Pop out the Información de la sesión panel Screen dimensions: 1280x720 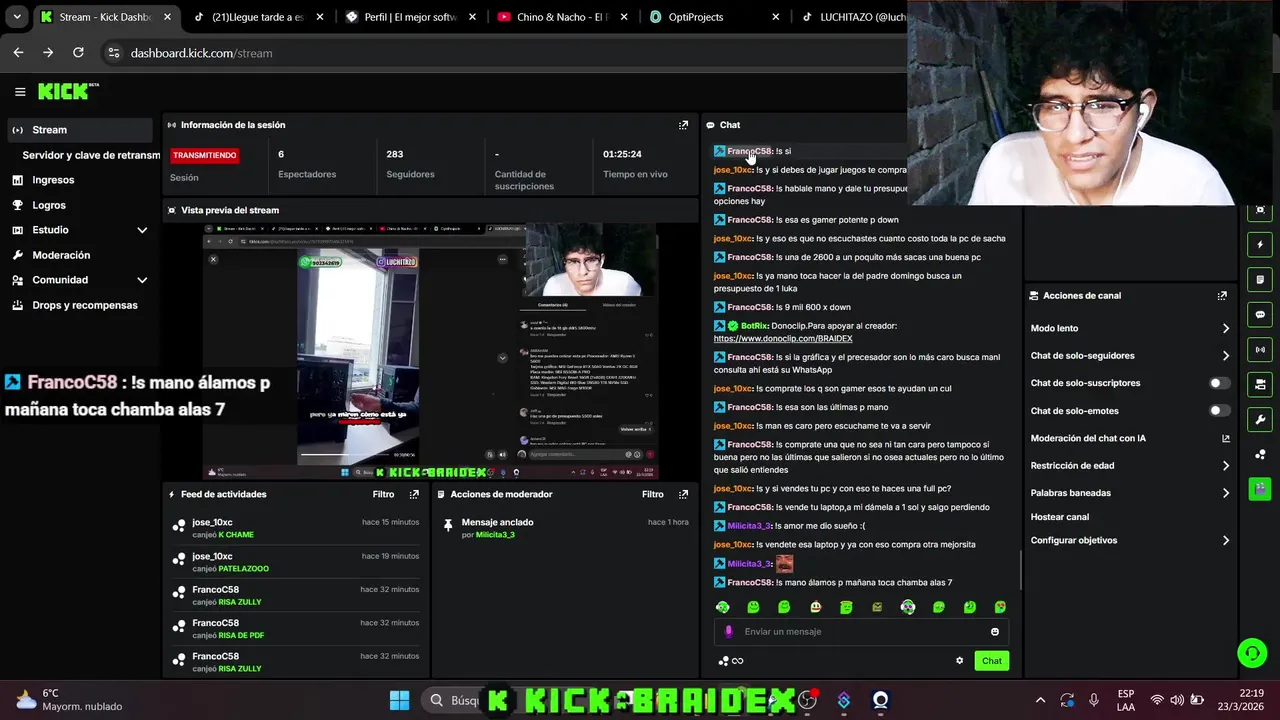coord(683,125)
